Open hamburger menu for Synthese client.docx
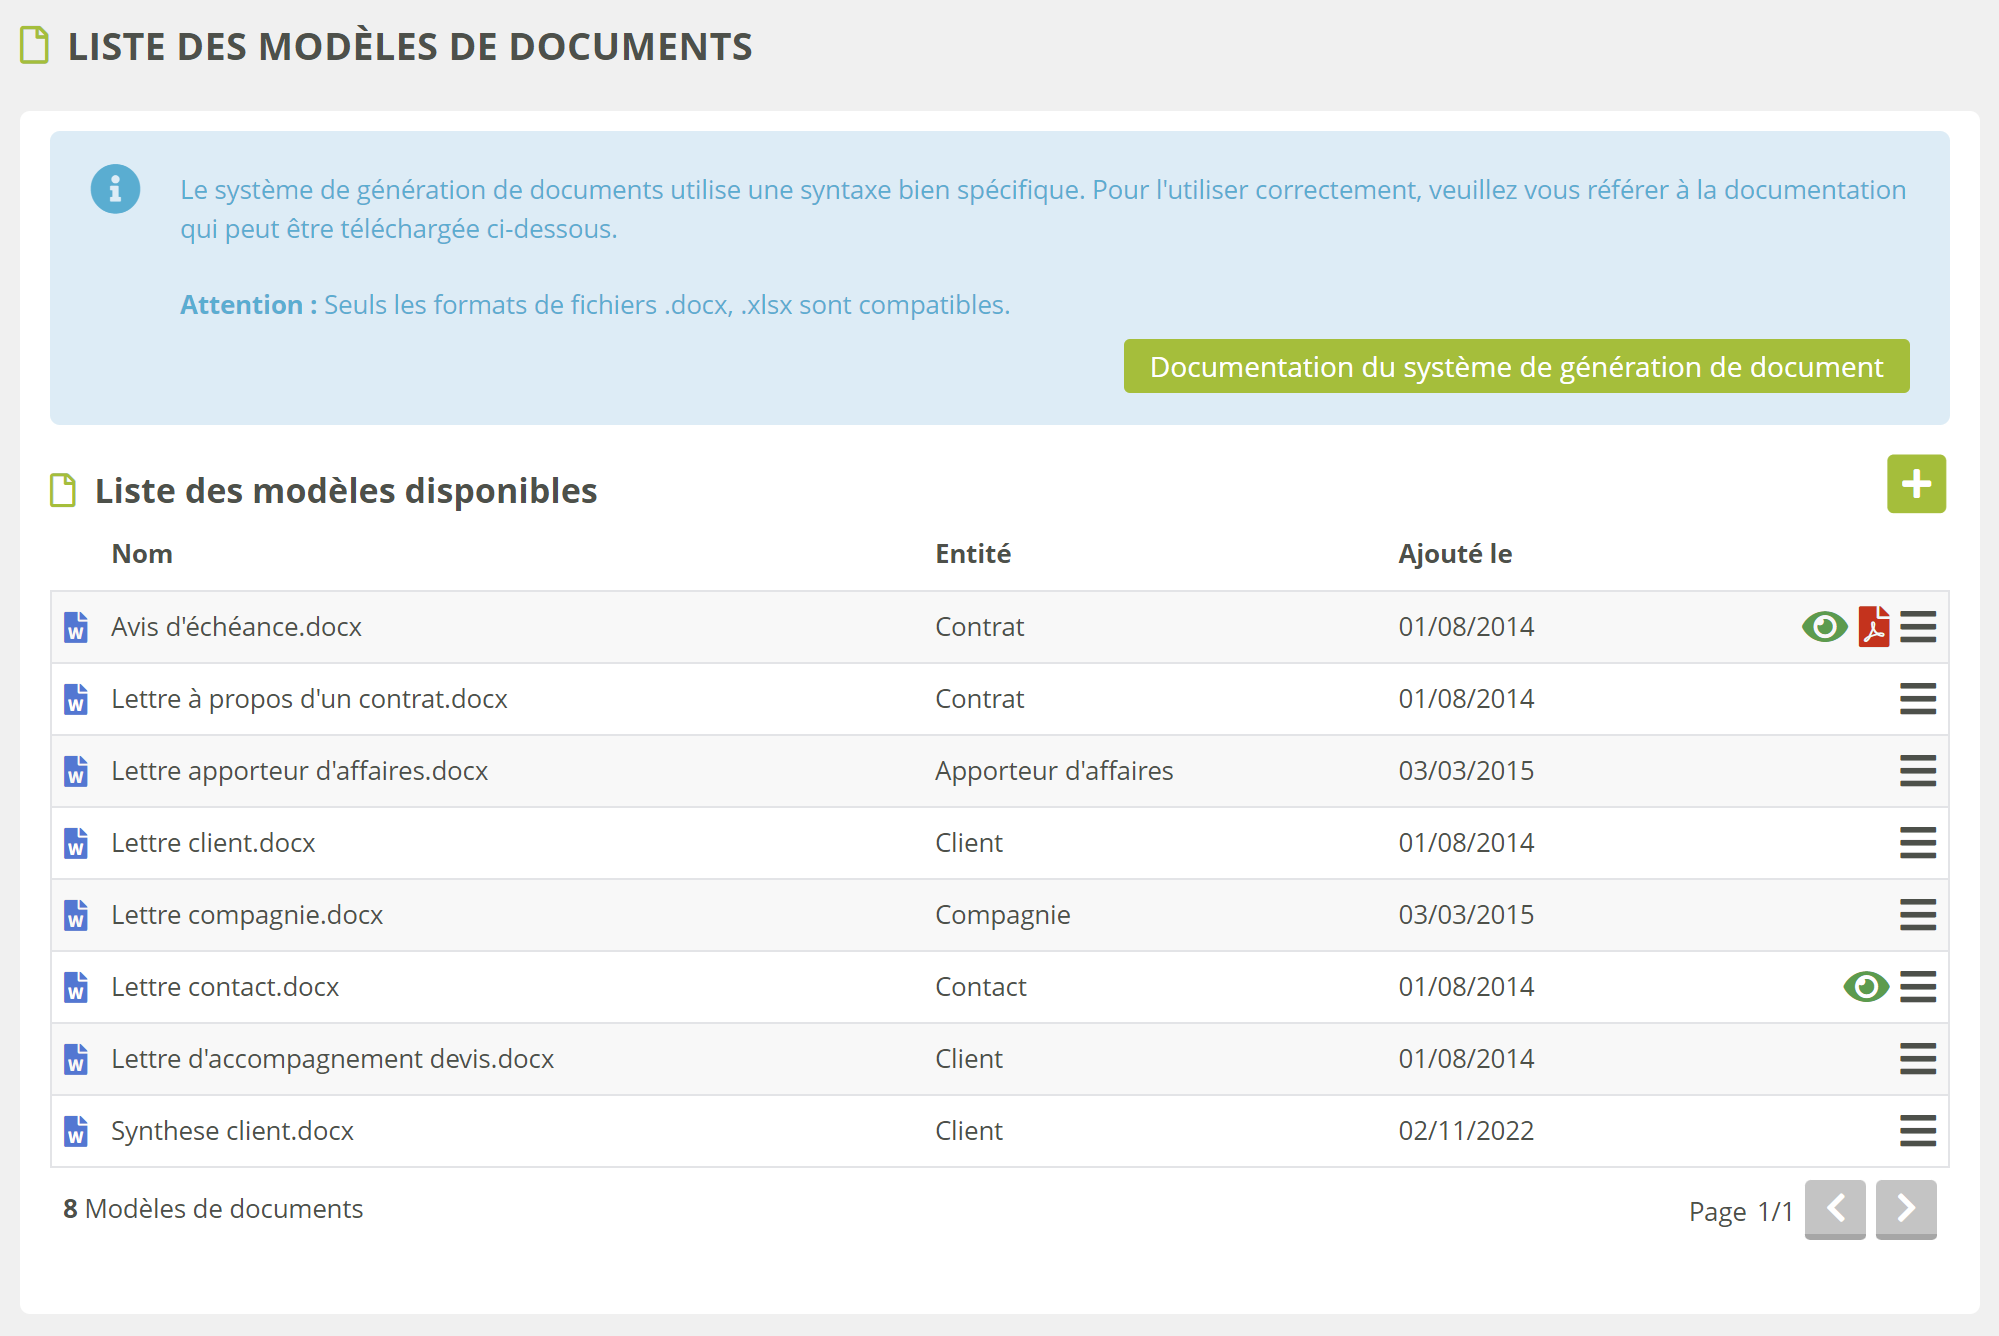1999x1336 pixels. [x=1917, y=1131]
